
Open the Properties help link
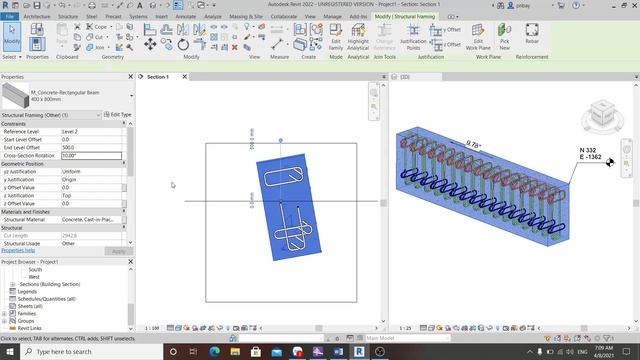tap(18, 251)
